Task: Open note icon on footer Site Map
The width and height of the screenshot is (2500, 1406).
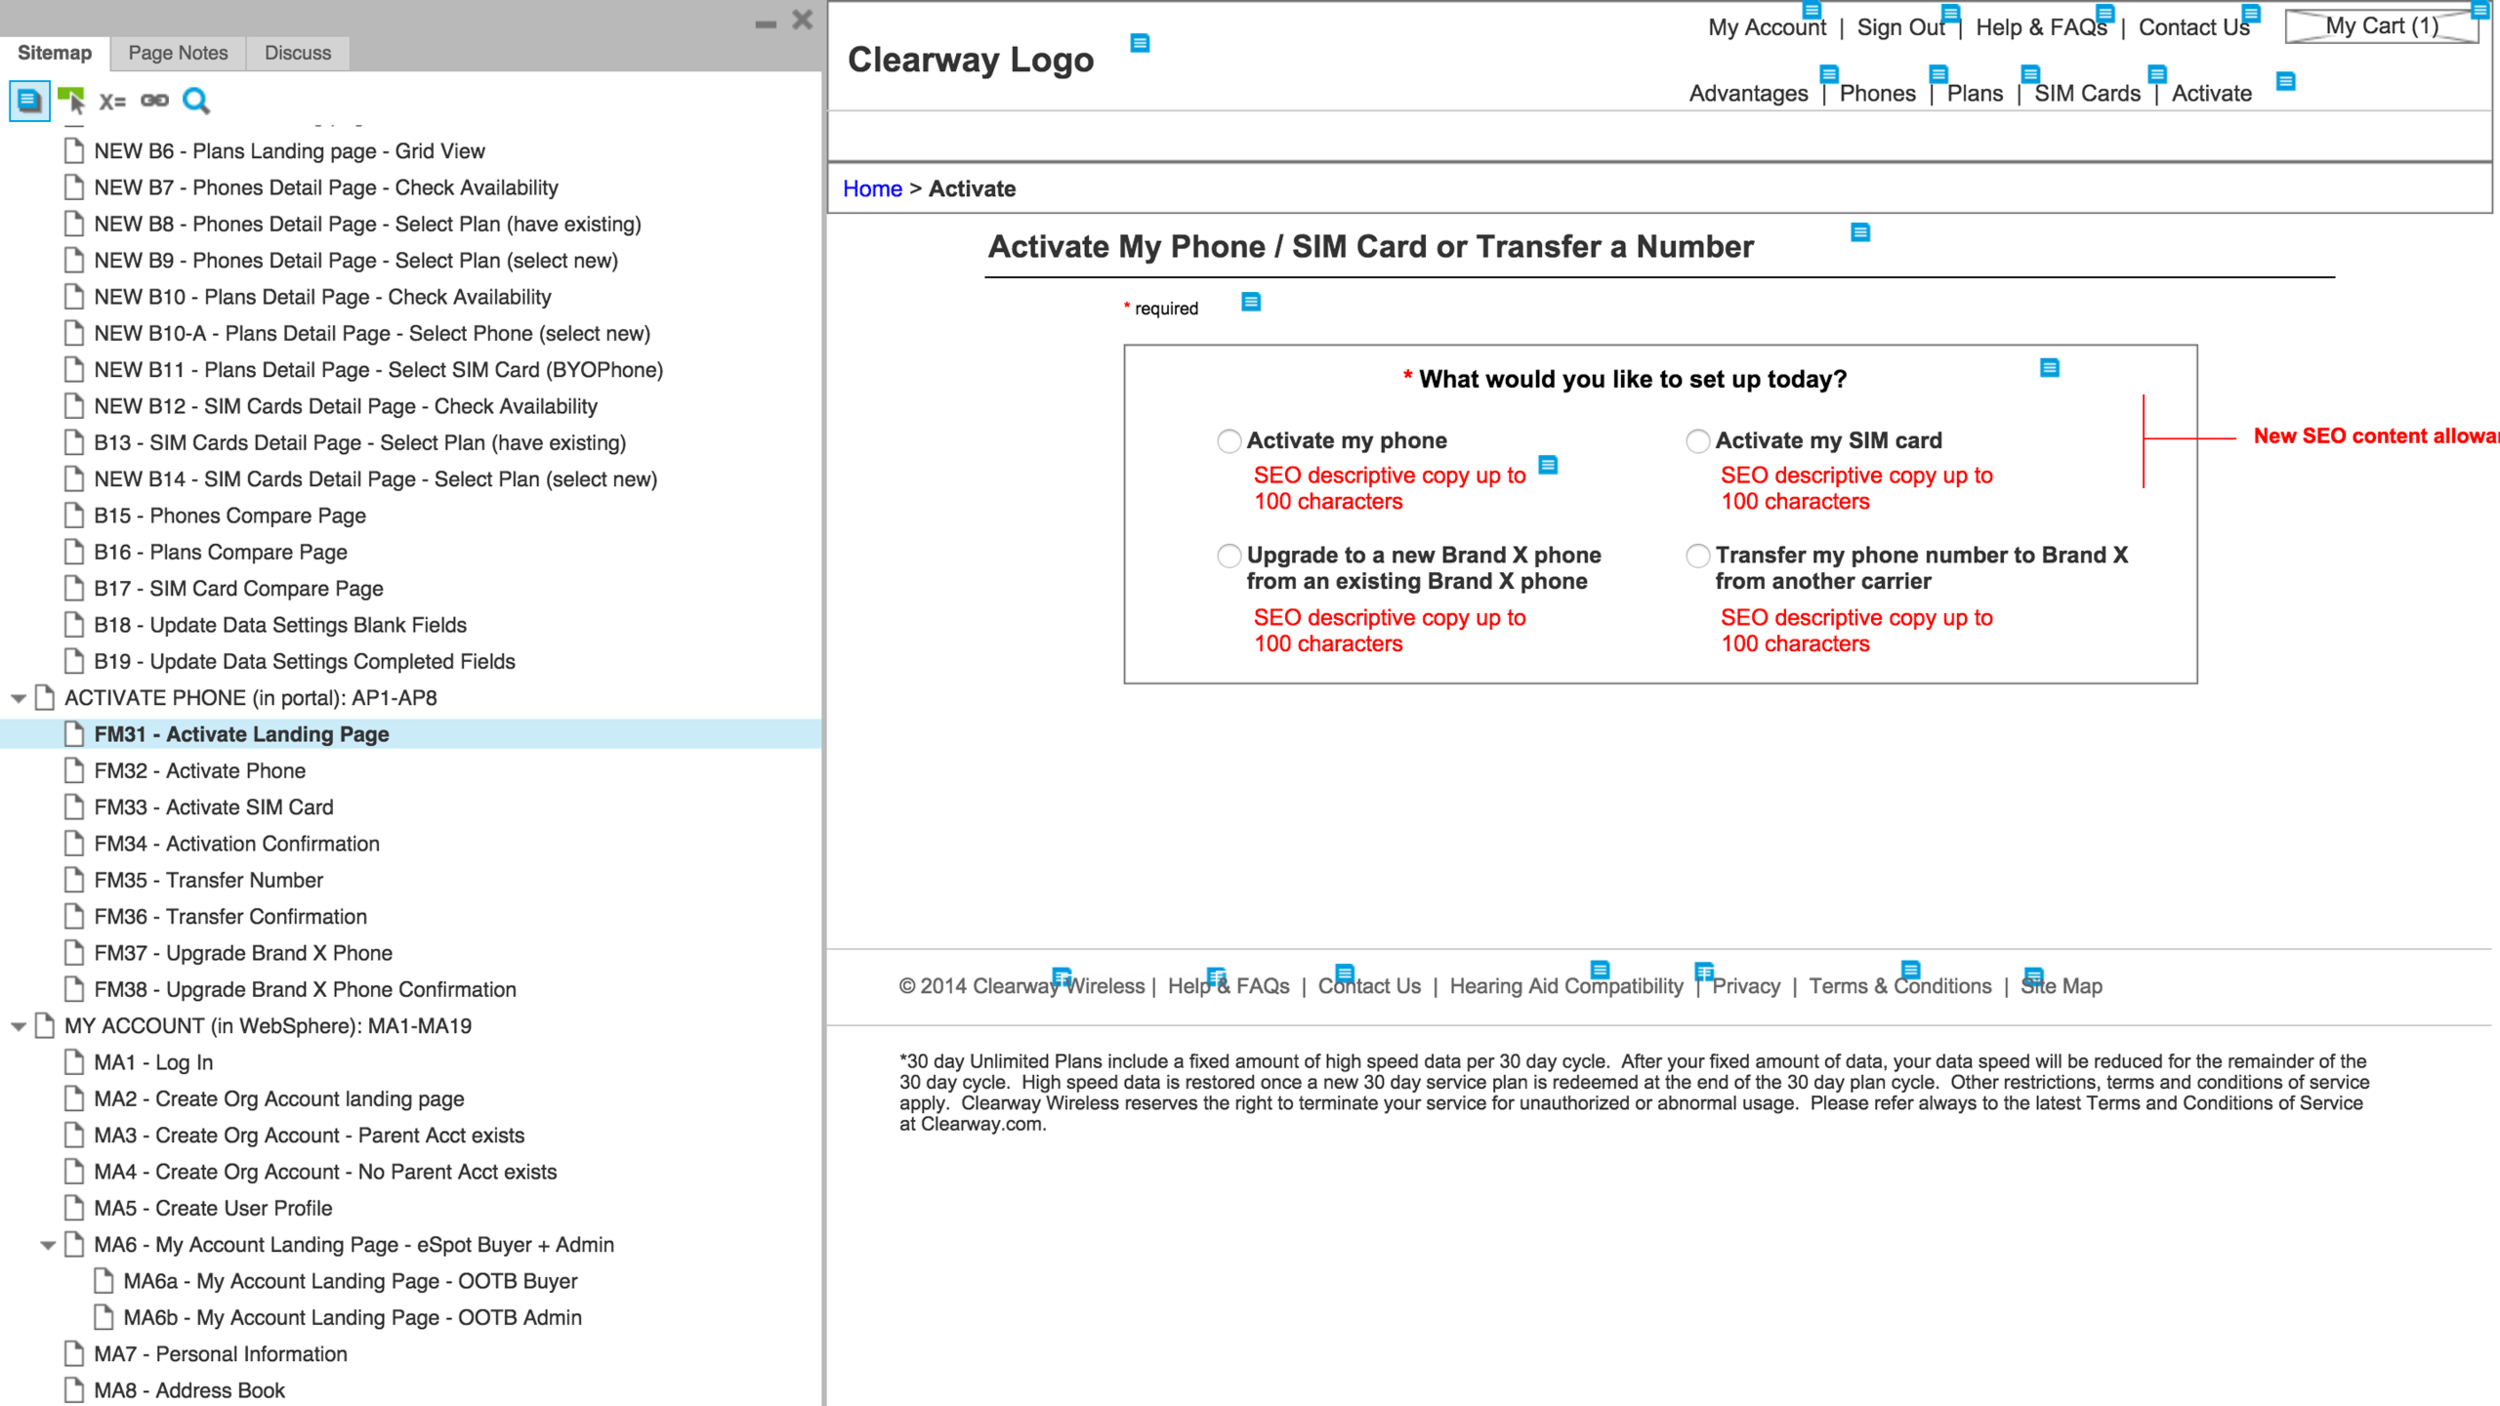Action: [2033, 975]
